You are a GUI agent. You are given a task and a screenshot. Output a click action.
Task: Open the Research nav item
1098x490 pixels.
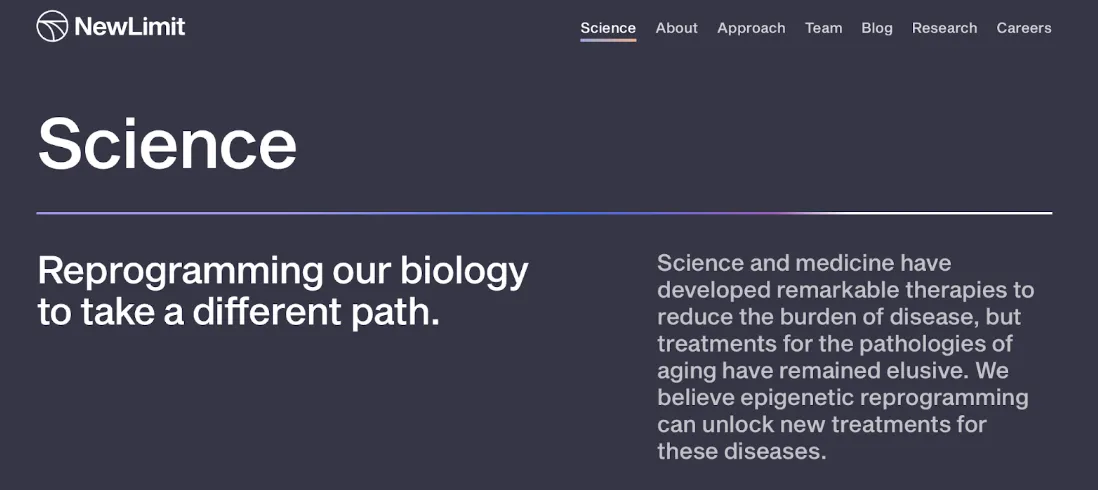tap(944, 28)
